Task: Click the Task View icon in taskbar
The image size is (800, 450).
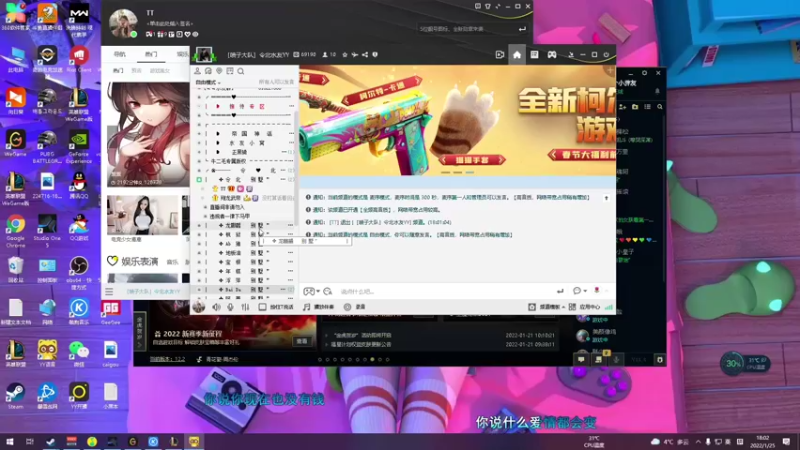Action: (30, 441)
